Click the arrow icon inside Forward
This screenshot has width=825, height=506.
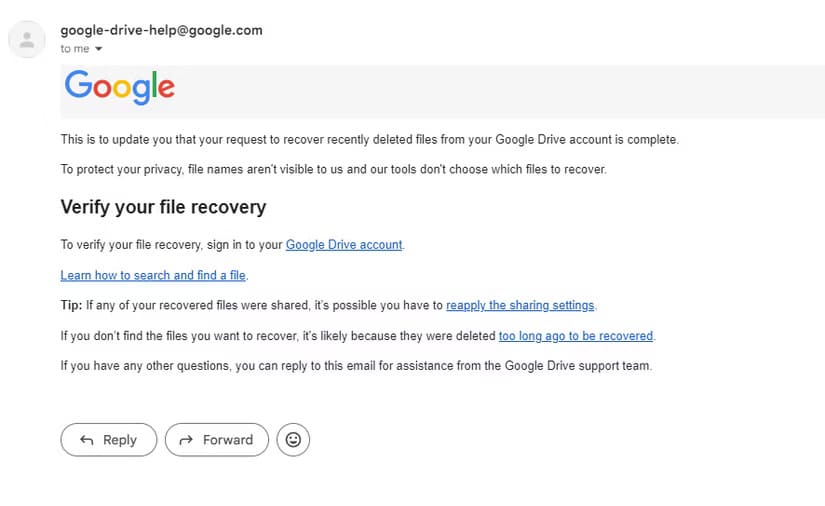click(186, 440)
